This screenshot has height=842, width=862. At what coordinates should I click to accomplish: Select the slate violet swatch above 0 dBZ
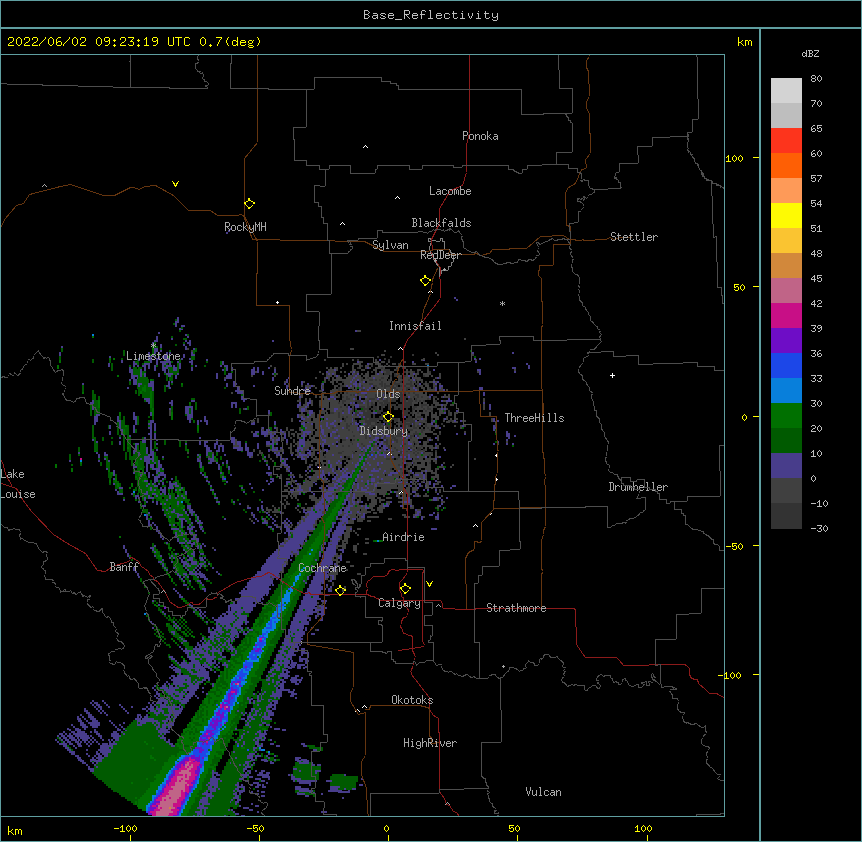pos(786,466)
